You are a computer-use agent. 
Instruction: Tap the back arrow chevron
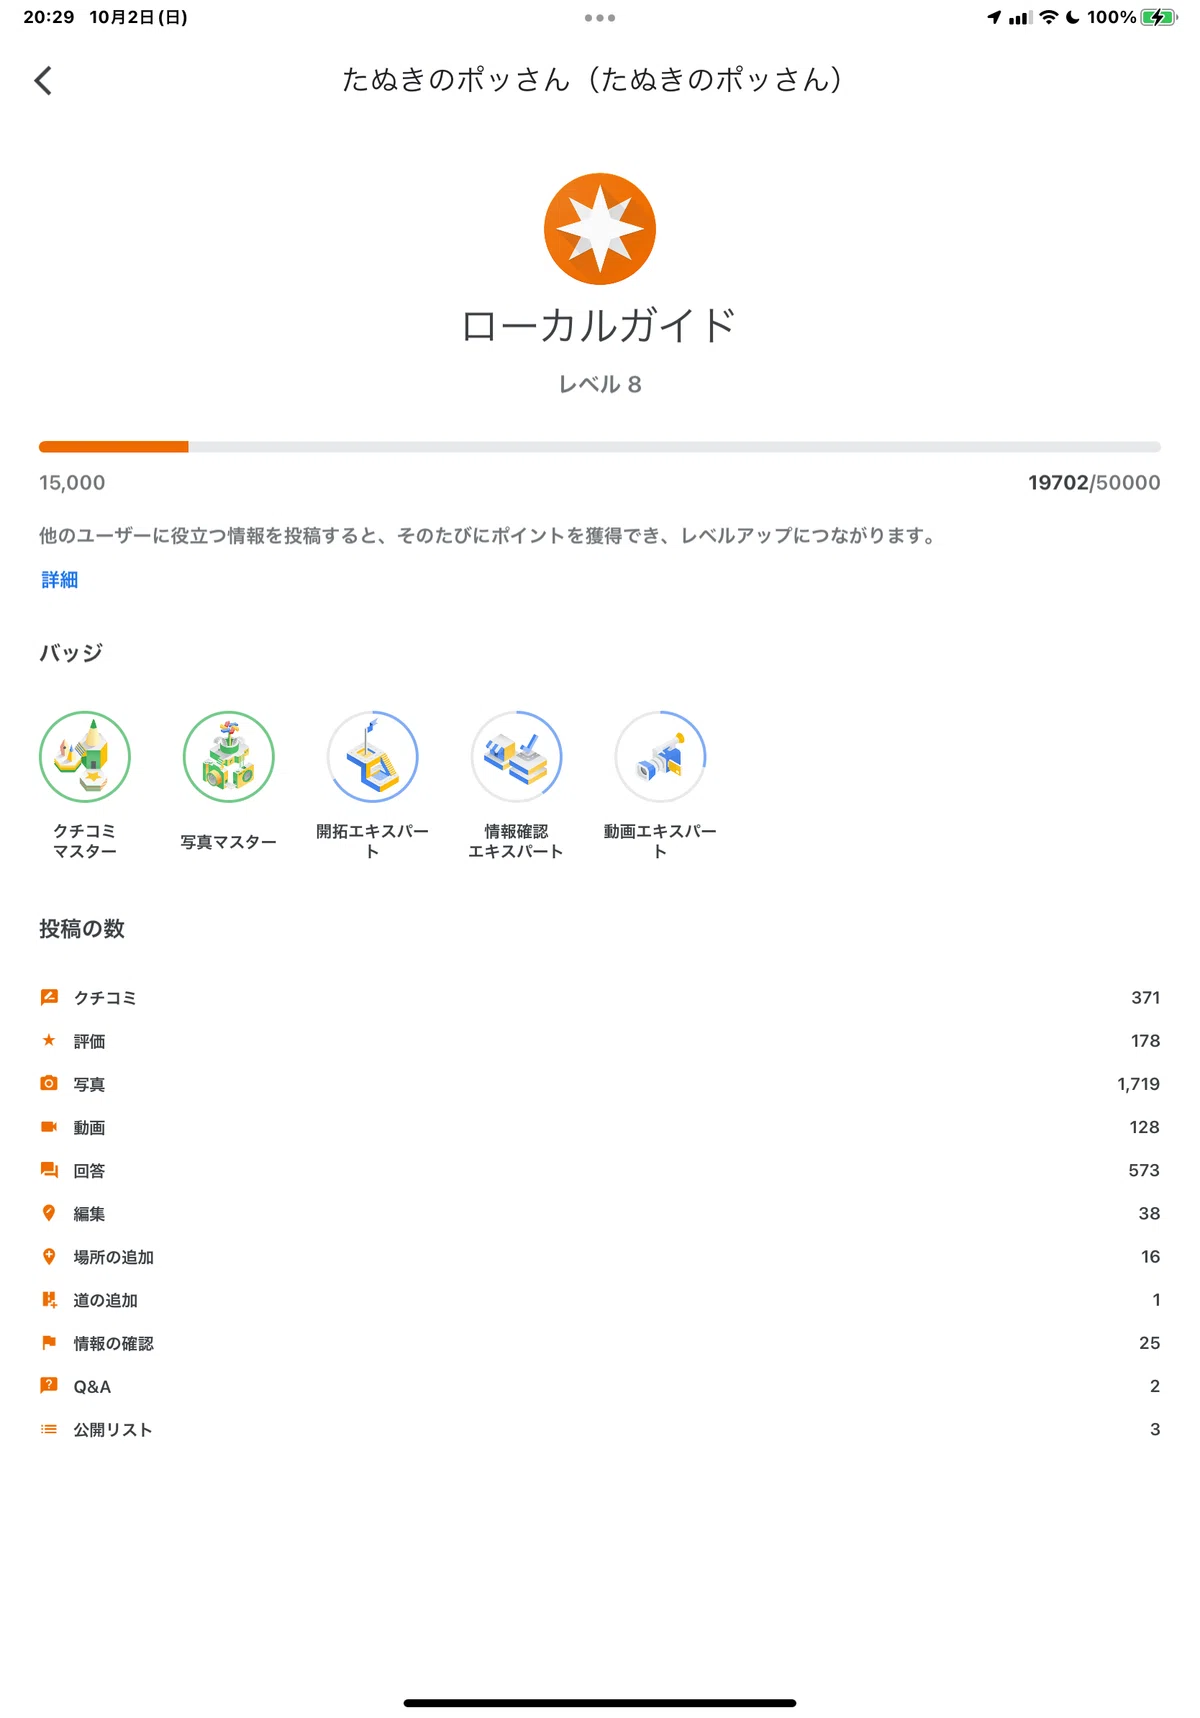43,81
